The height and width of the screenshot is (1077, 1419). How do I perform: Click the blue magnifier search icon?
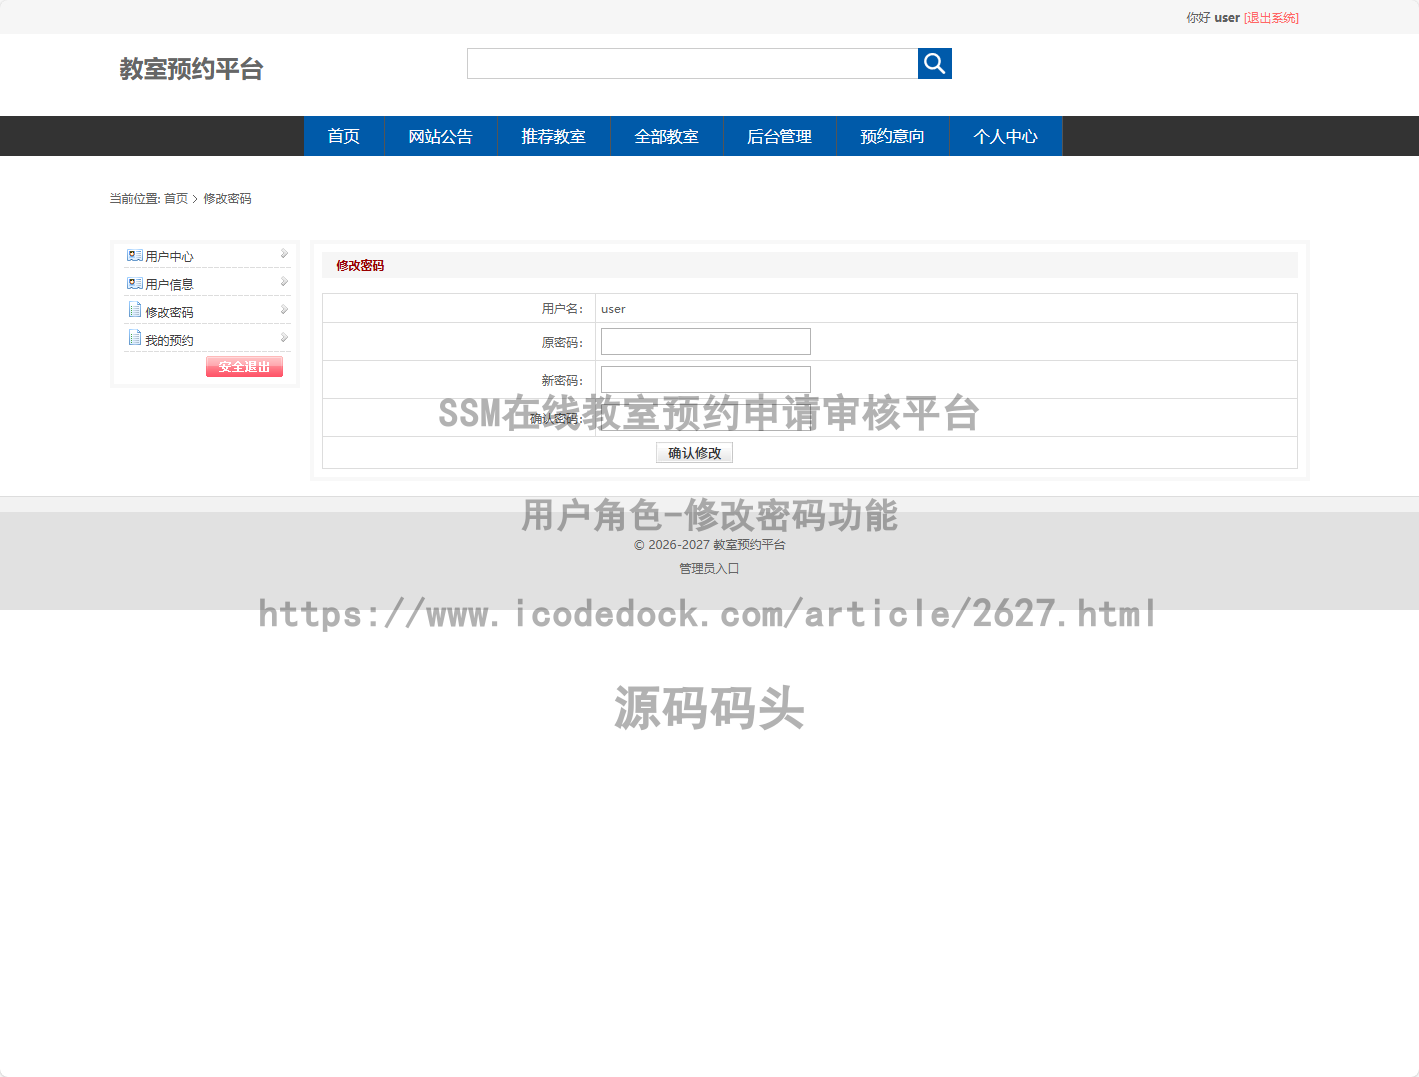pyautogui.click(x=934, y=63)
